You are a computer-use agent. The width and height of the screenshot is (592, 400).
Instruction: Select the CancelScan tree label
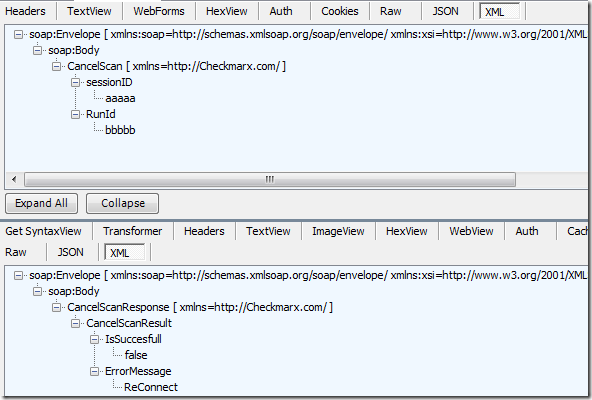[176, 66]
